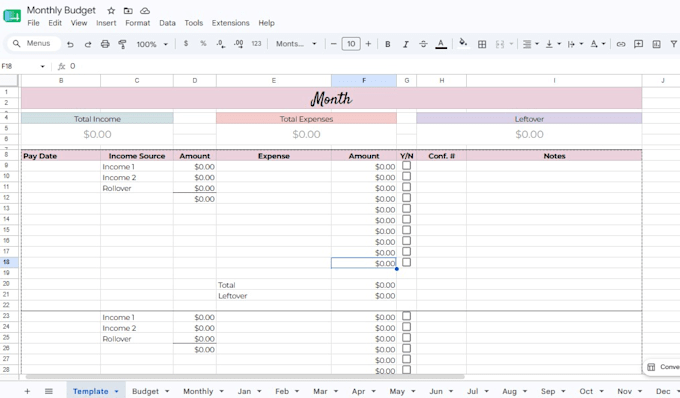Viewport: 680px width, 398px height.
Task: Open the Data menu
Action: point(167,23)
